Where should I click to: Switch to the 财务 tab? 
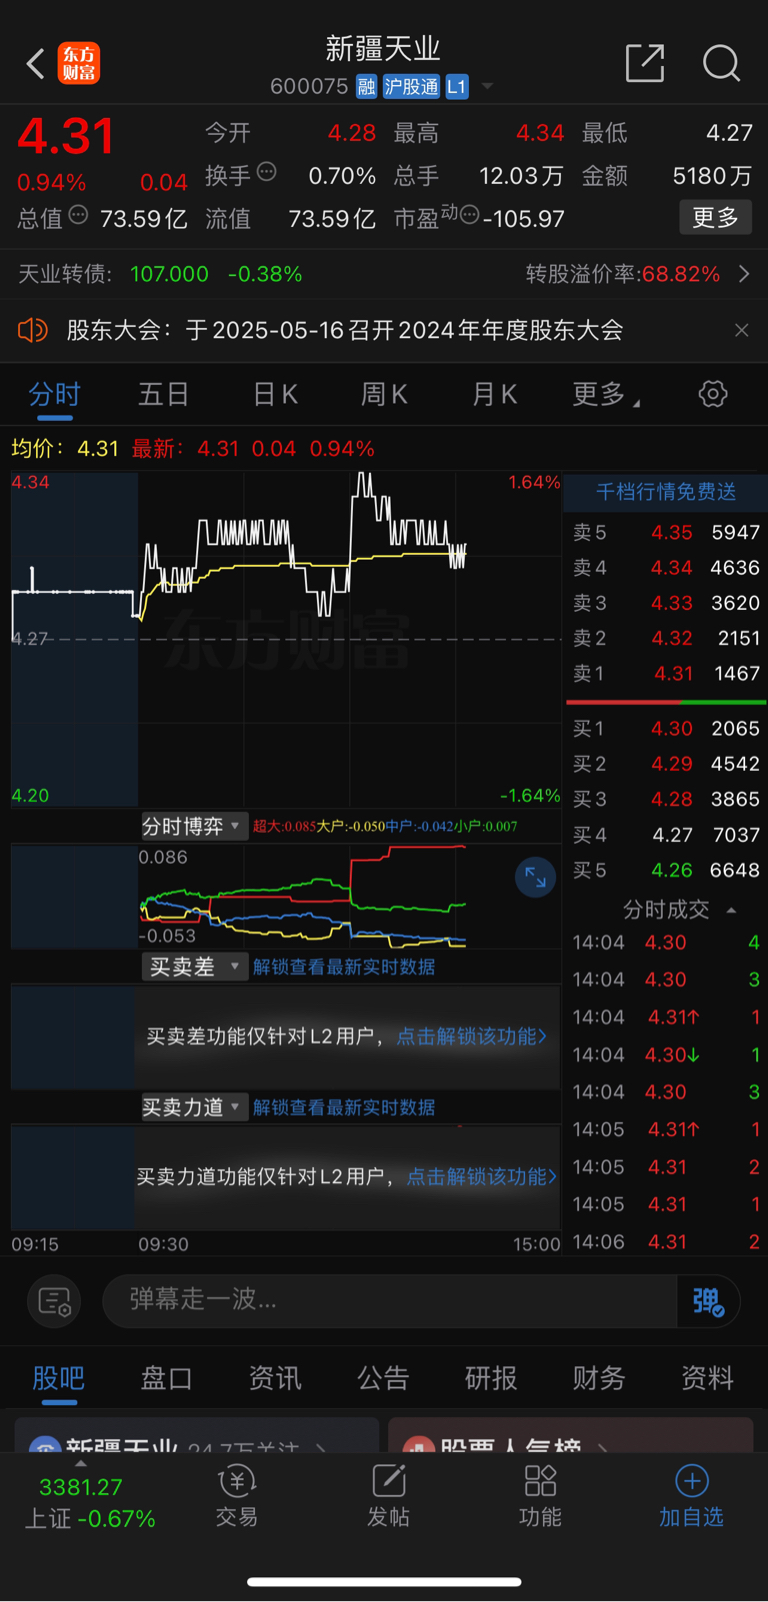599,1378
